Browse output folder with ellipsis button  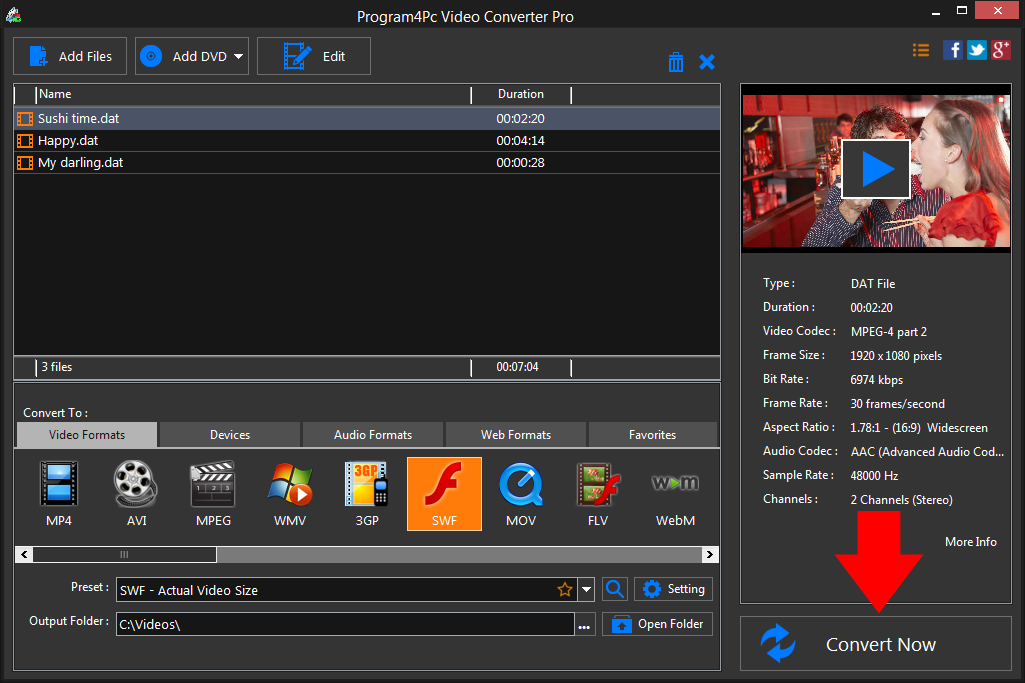(x=585, y=625)
